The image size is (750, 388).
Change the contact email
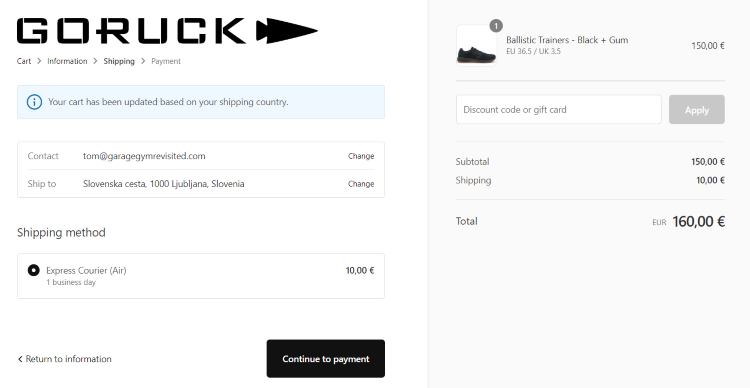[361, 156]
